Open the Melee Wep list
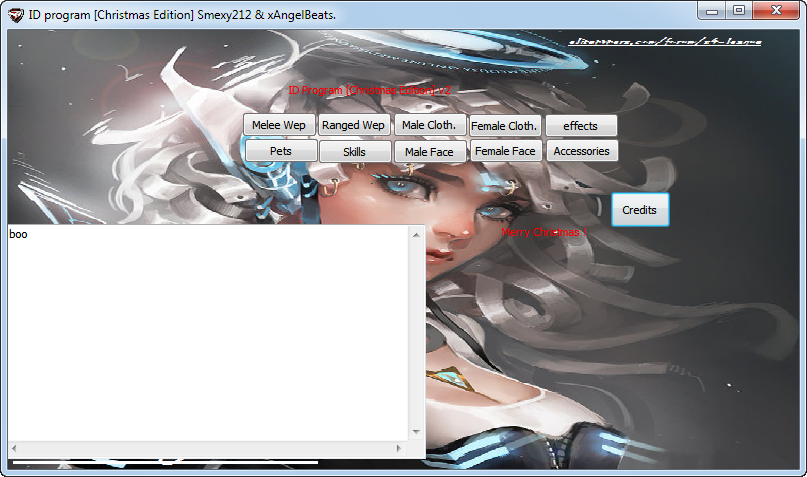The height and width of the screenshot is (477, 807). point(280,125)
